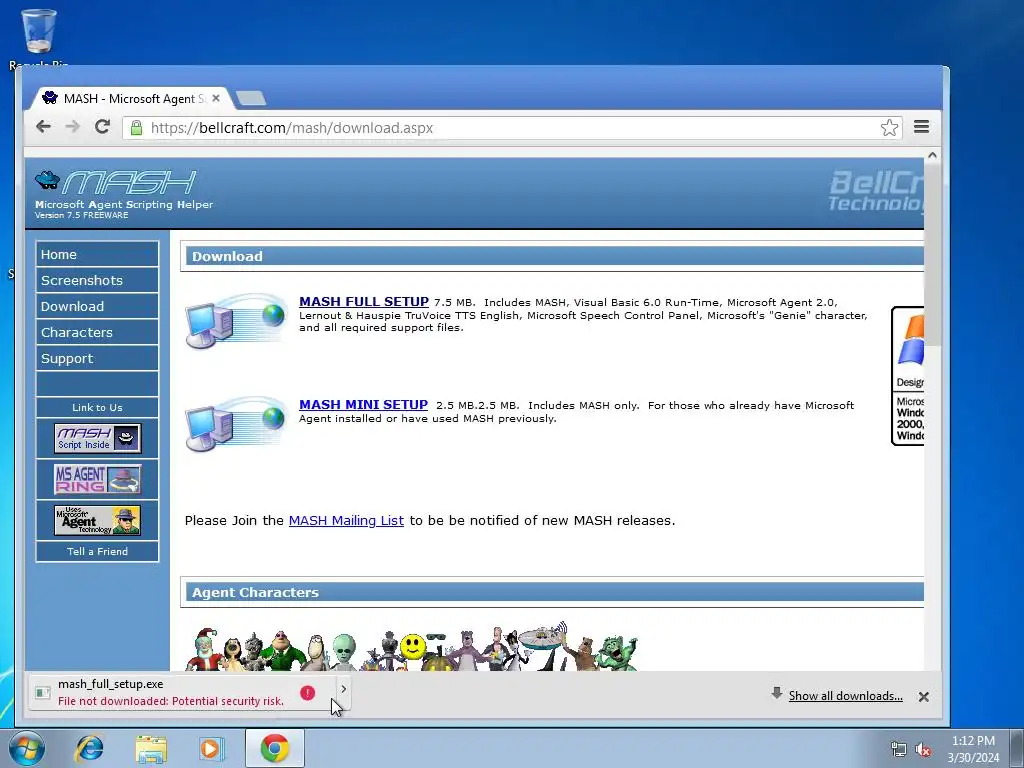Click the Designed for Windows badge image
The image size is (1024, 768).
click(908, 376)
